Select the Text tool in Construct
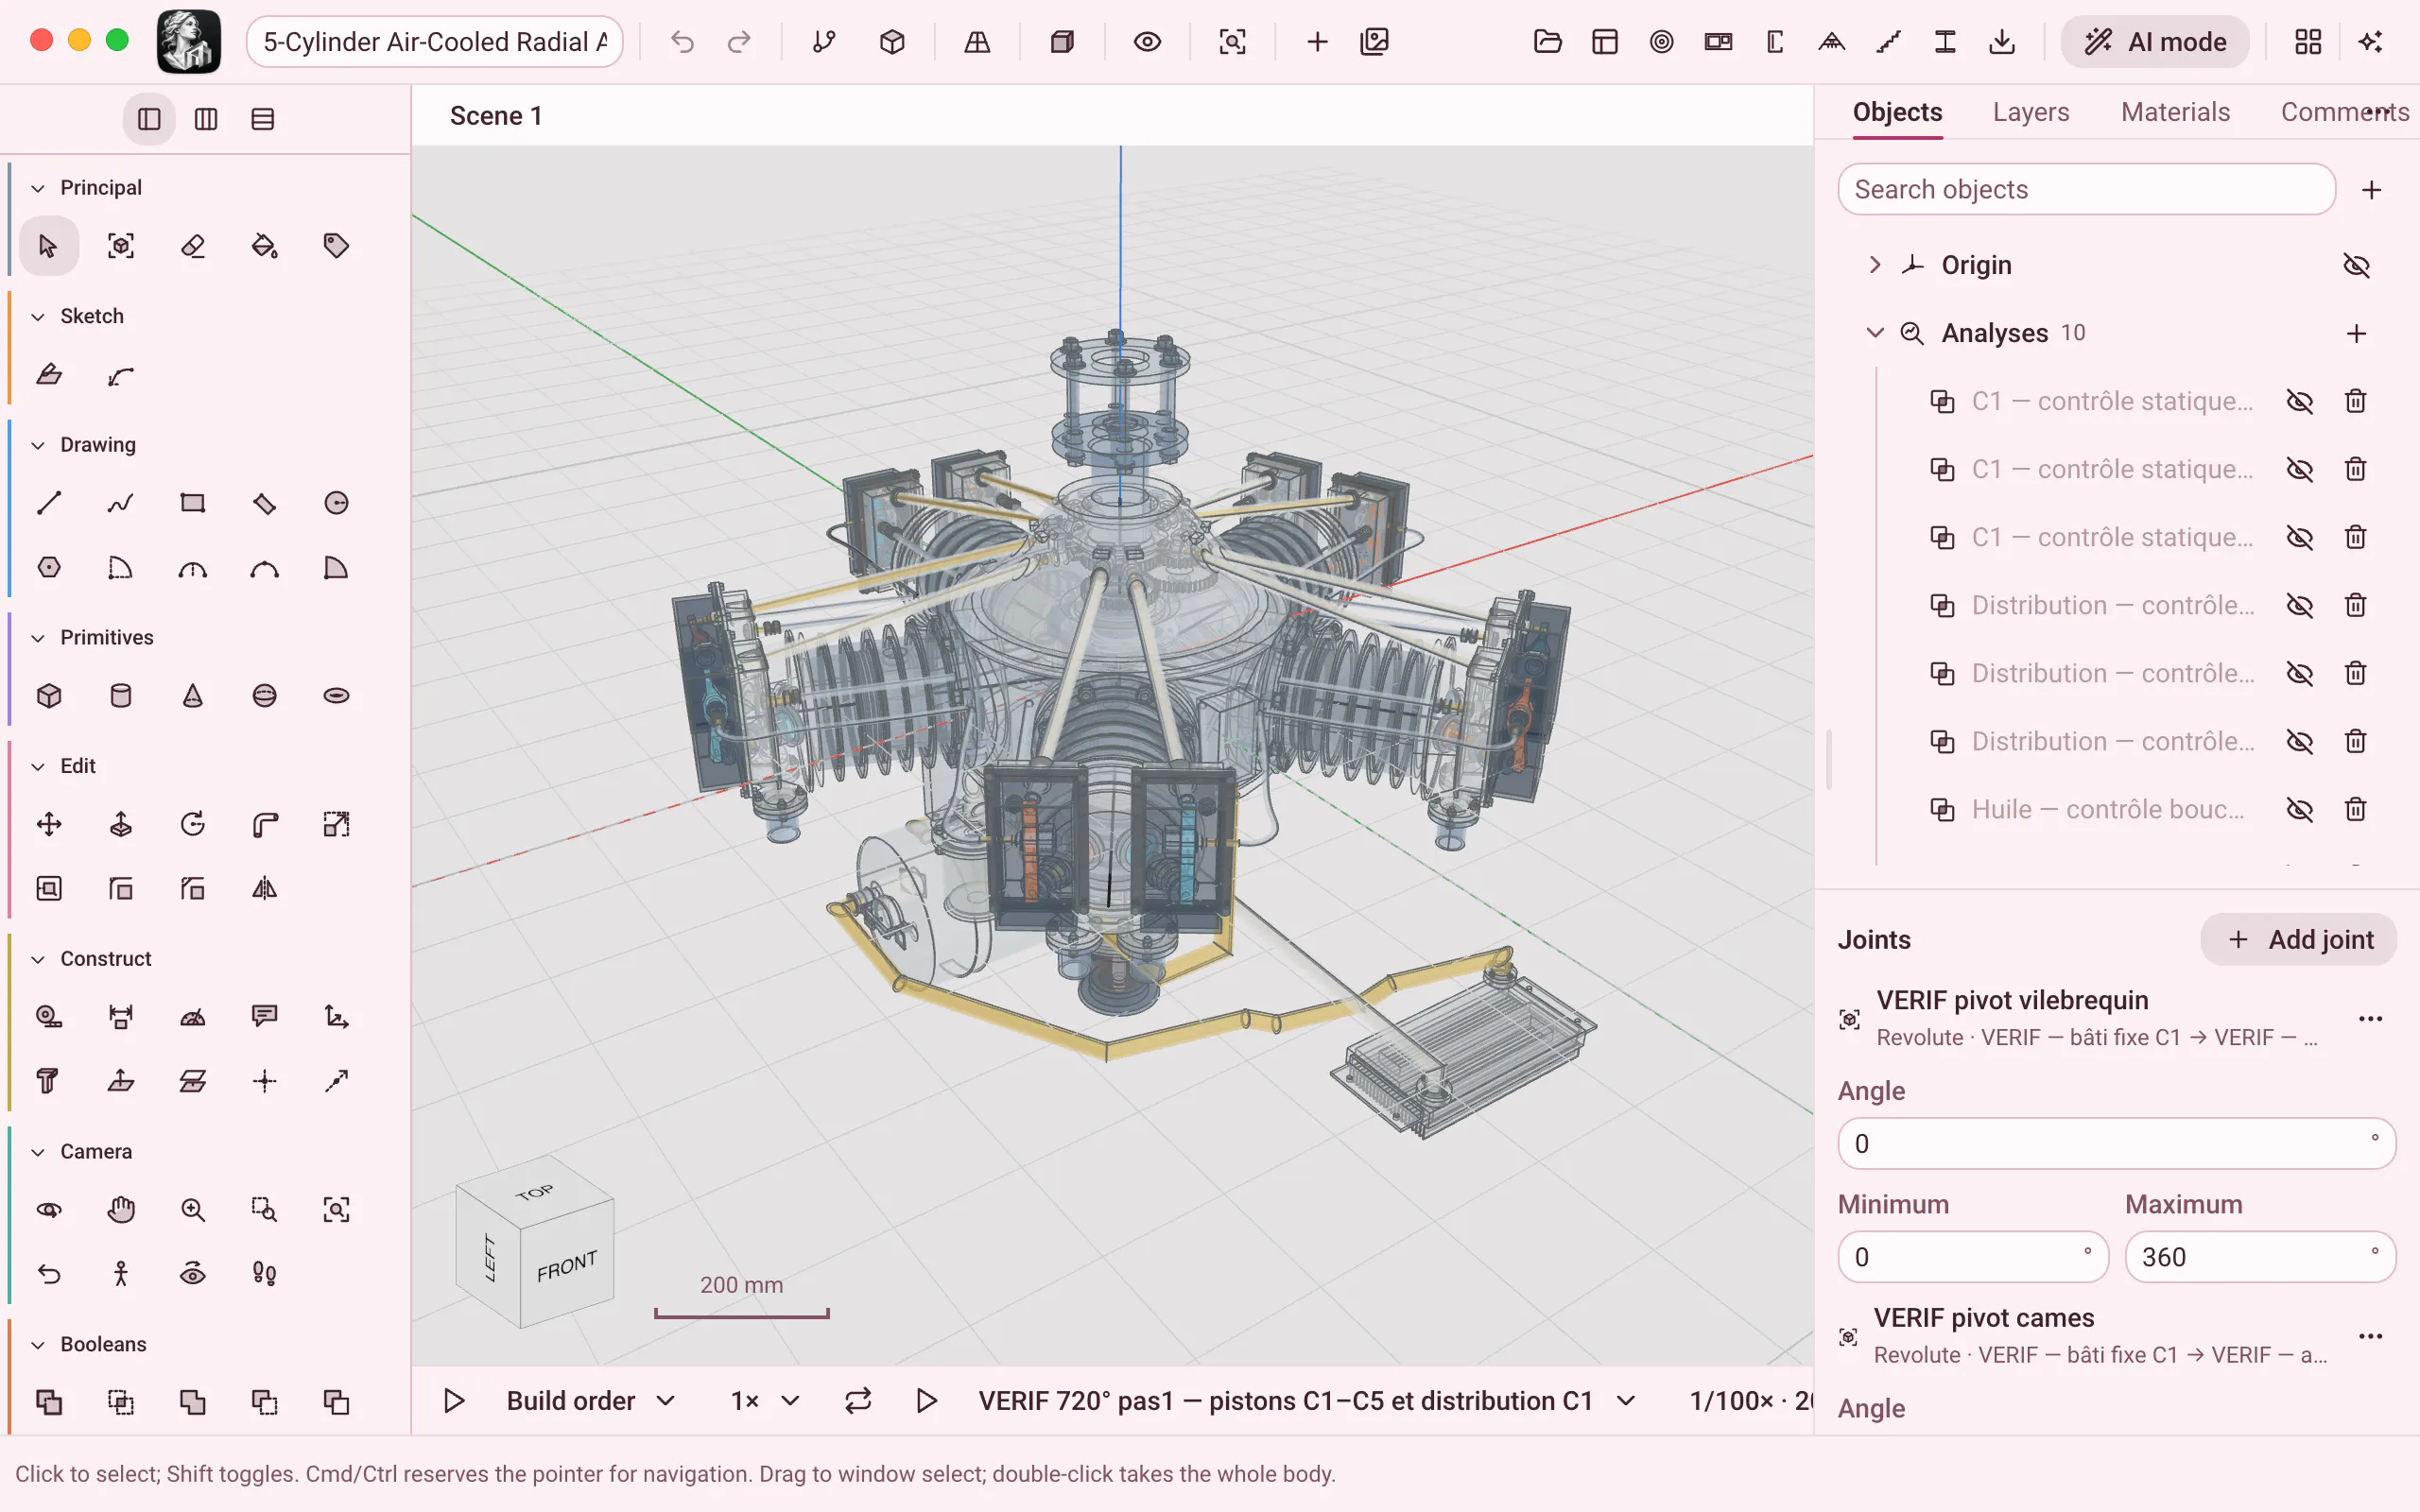Image resolution: width=2420 pixels, height=1512 pixels. pyautogui.click(x=48, y=1081)
